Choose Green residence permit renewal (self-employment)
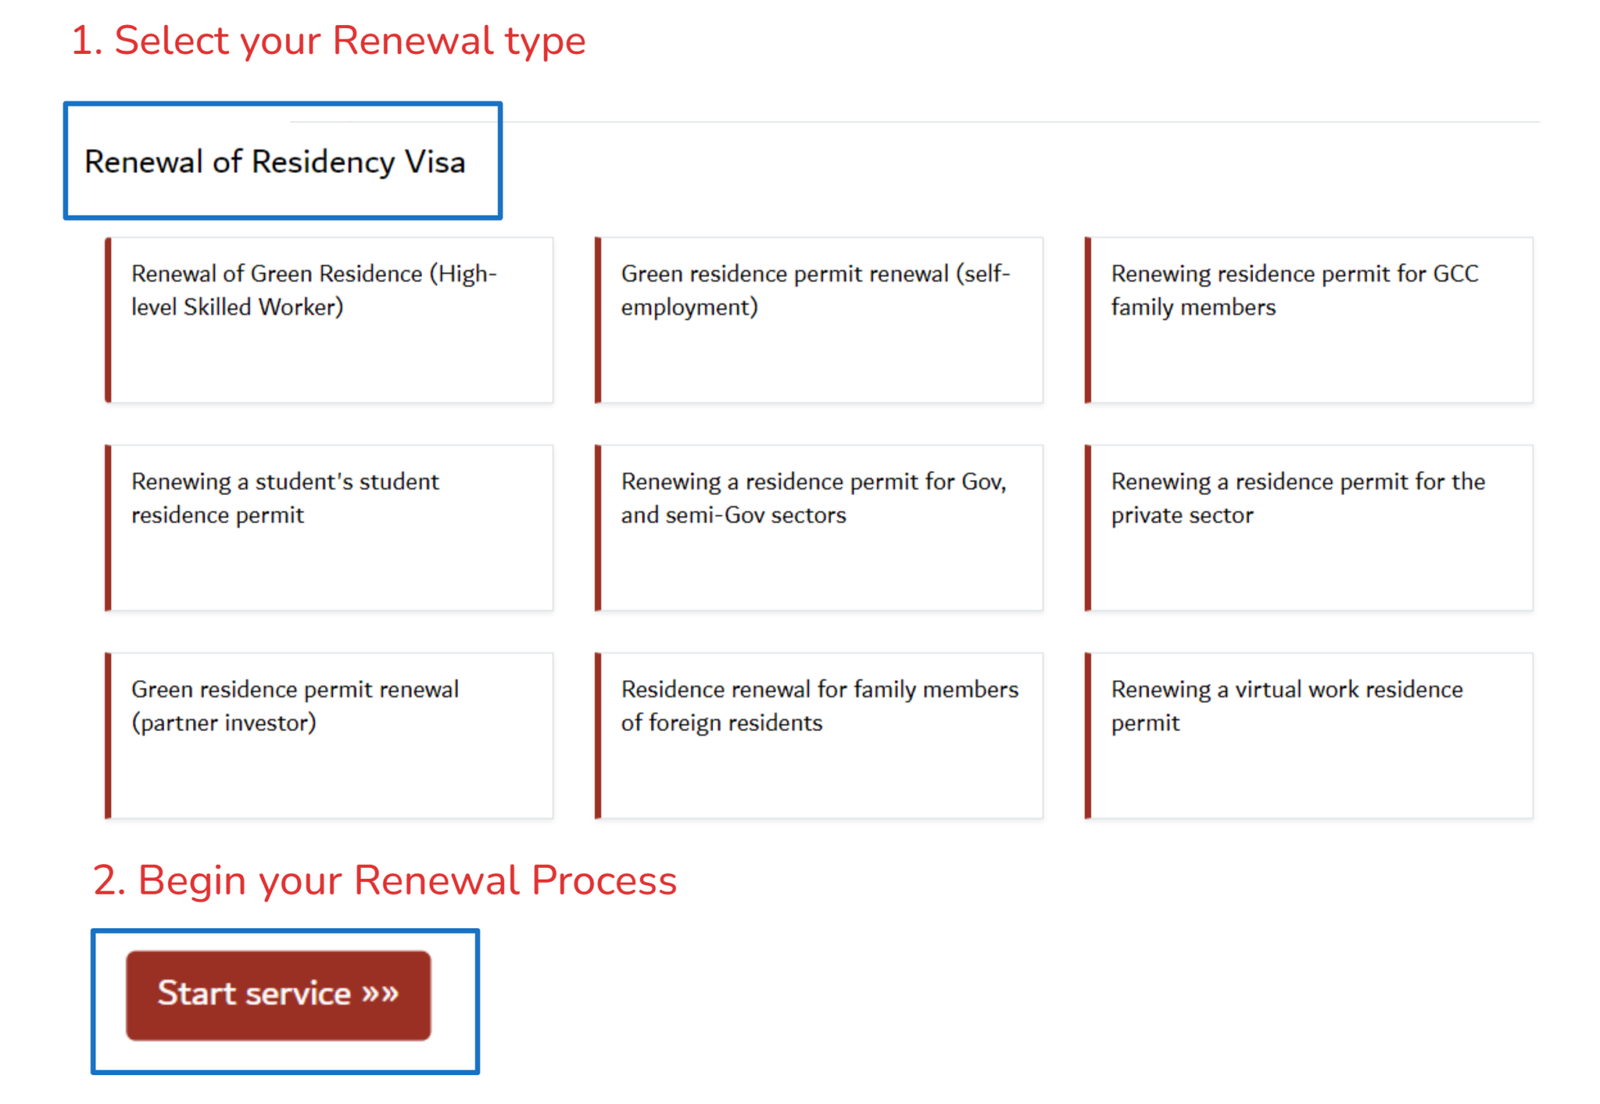Viewport: 1600px width, 1104px height. 818,320
